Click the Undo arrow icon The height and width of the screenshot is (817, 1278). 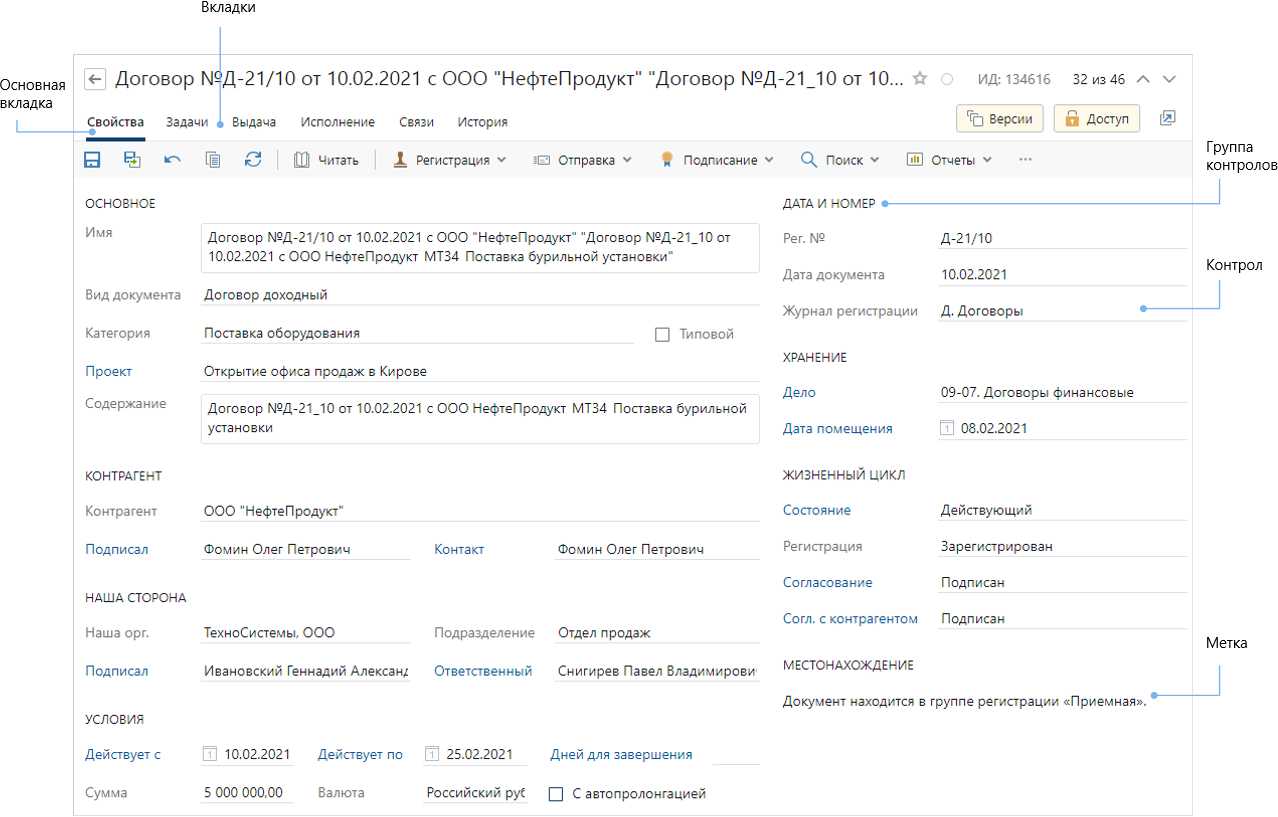tap(172, 159)
